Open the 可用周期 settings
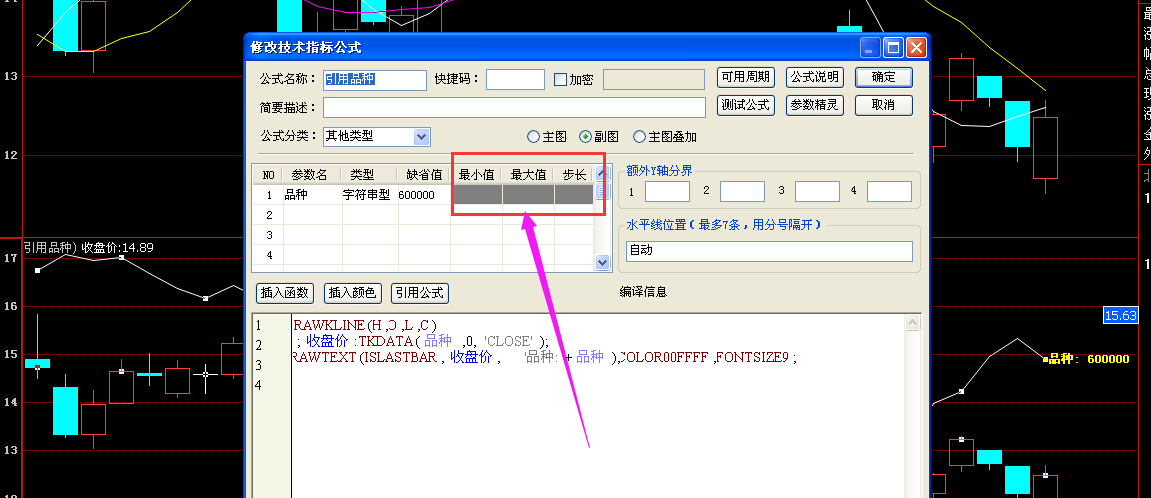The height and width of the screenshot is (498, 1151). [745, 77]
